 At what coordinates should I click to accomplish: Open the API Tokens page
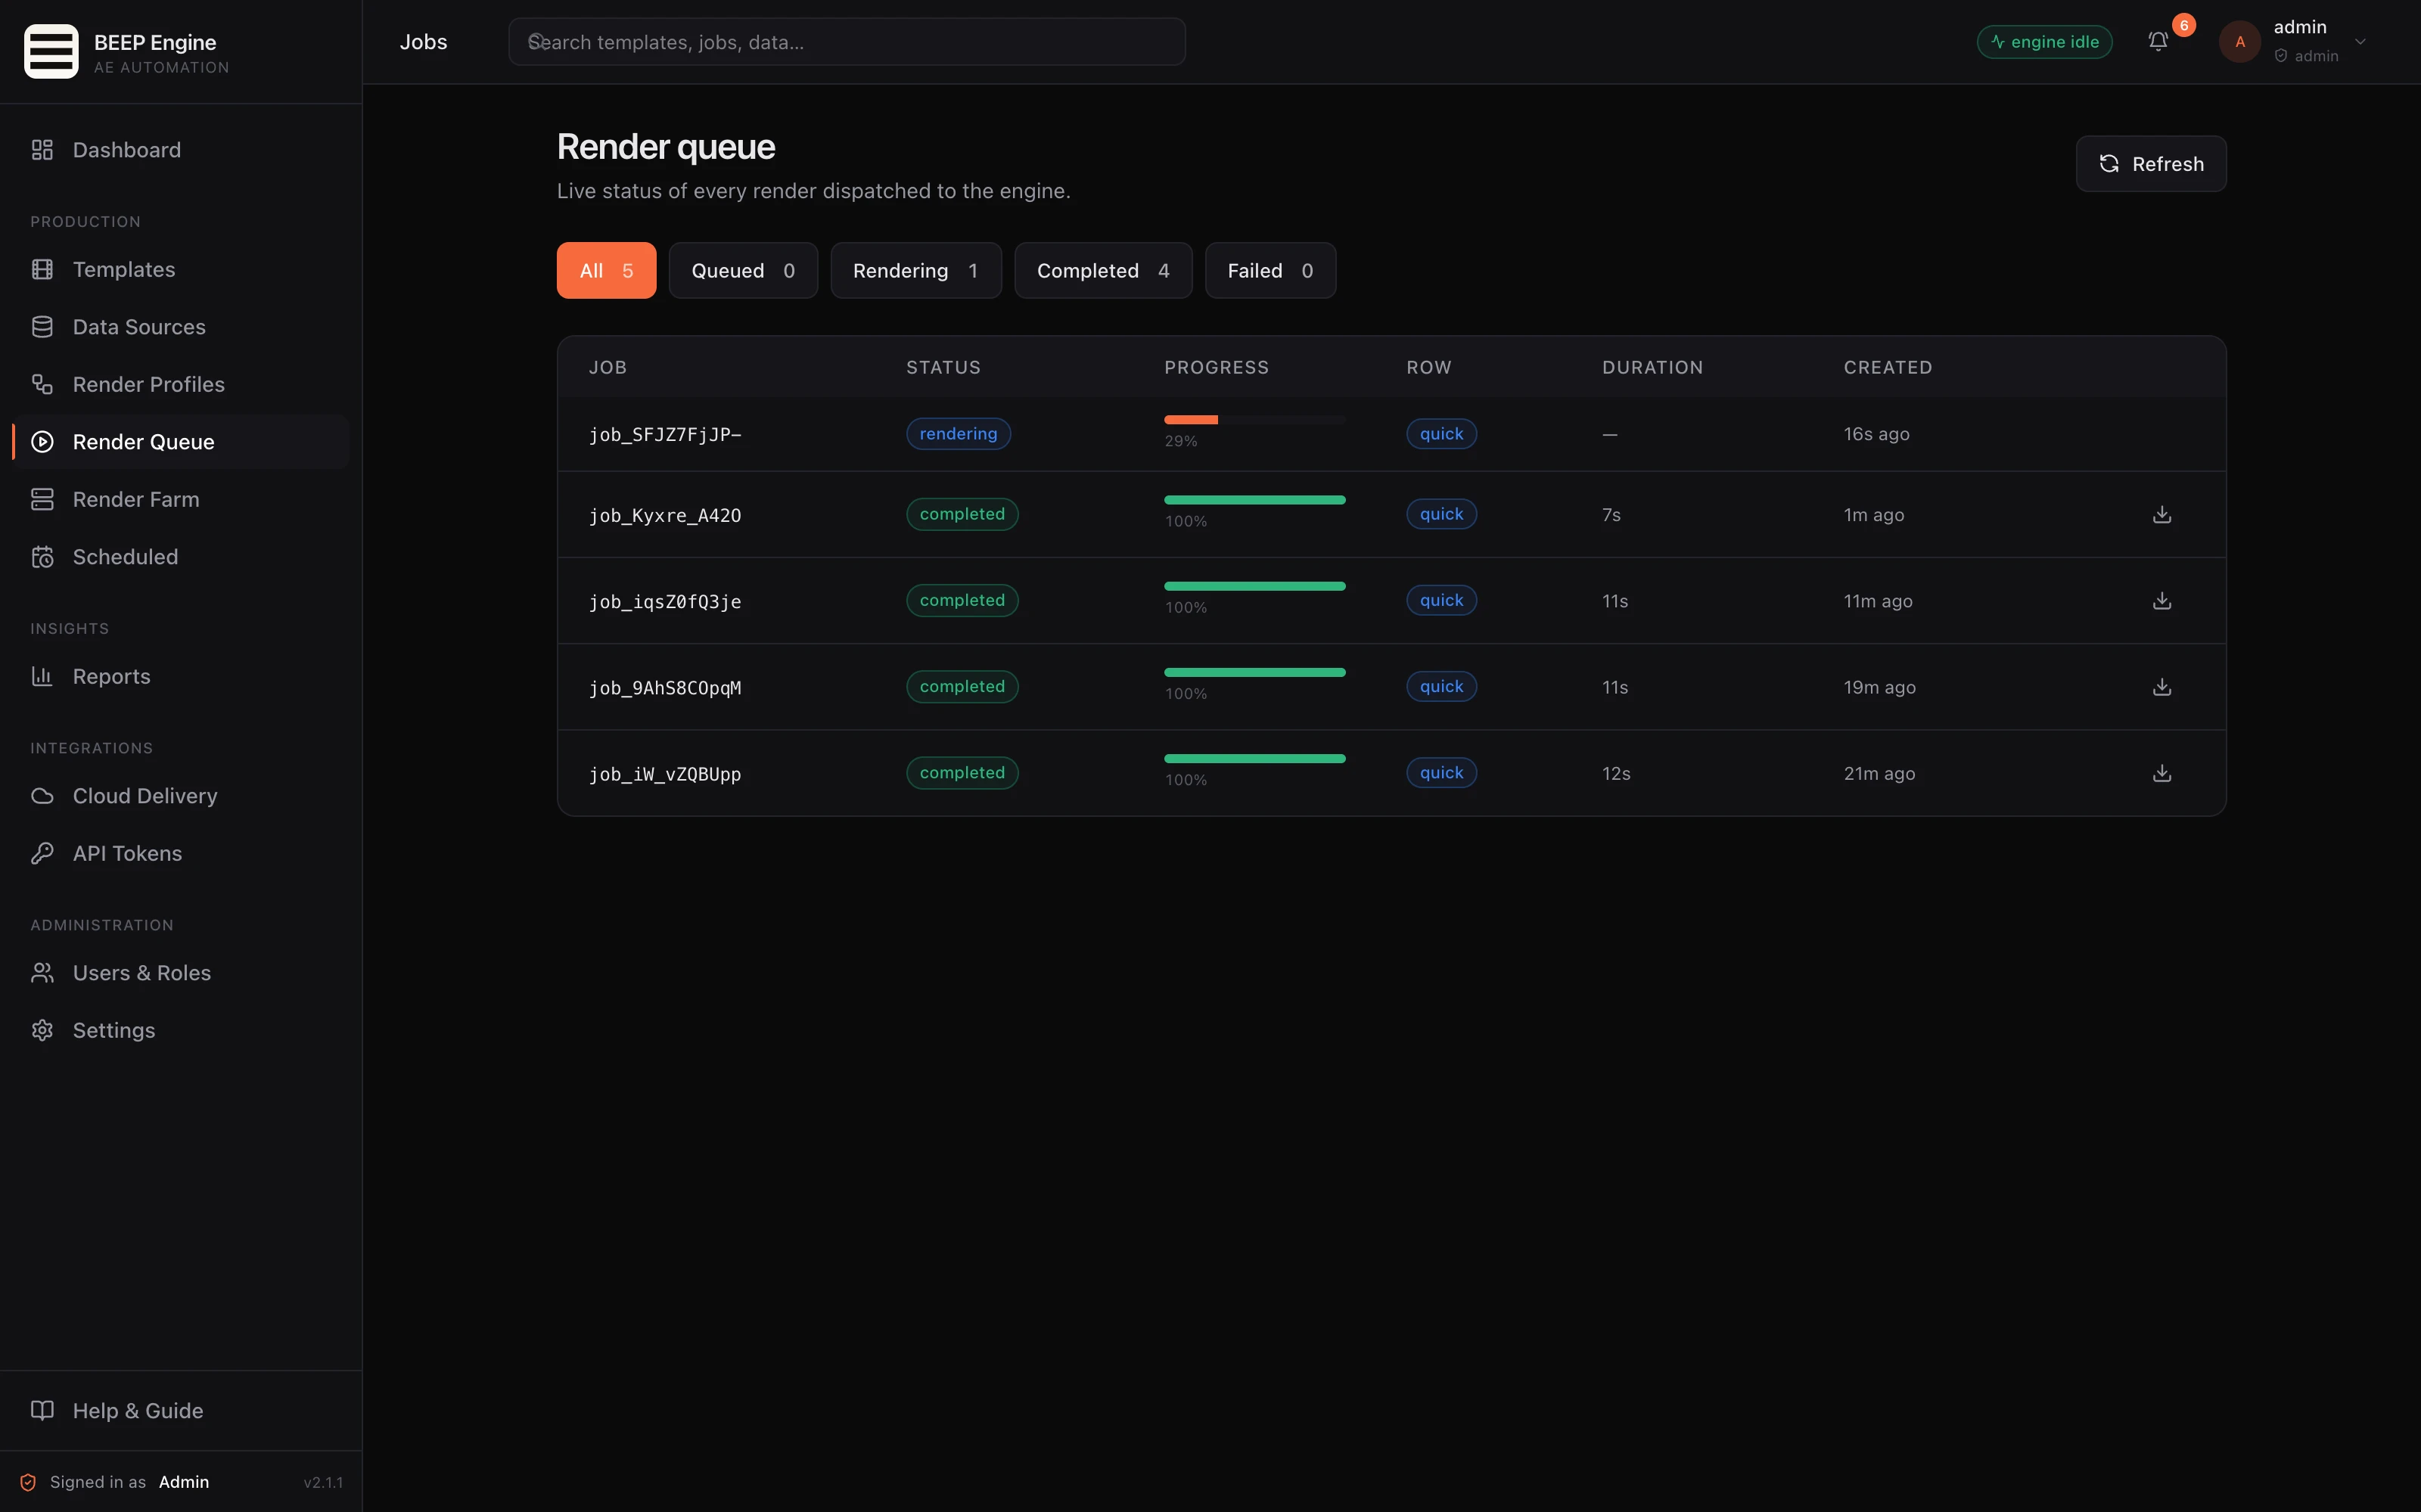(181, 853)
